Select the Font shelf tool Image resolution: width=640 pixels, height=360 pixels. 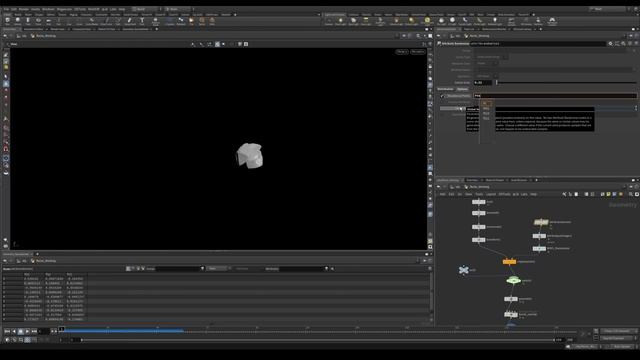(x=142, y=21)
